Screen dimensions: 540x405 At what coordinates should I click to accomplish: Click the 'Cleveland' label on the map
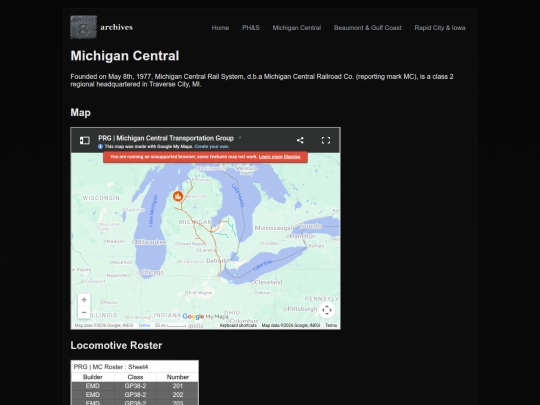click(268, 282)
